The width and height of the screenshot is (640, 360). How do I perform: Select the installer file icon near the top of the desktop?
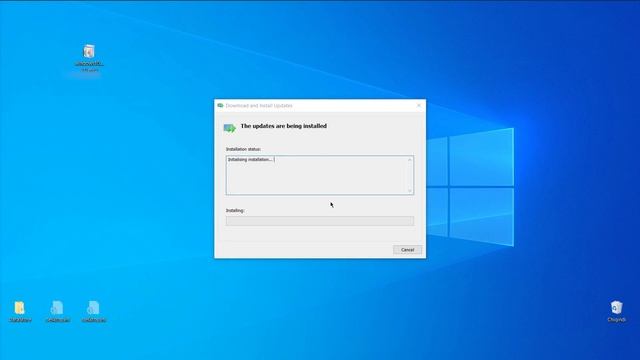tap(89, 58)
